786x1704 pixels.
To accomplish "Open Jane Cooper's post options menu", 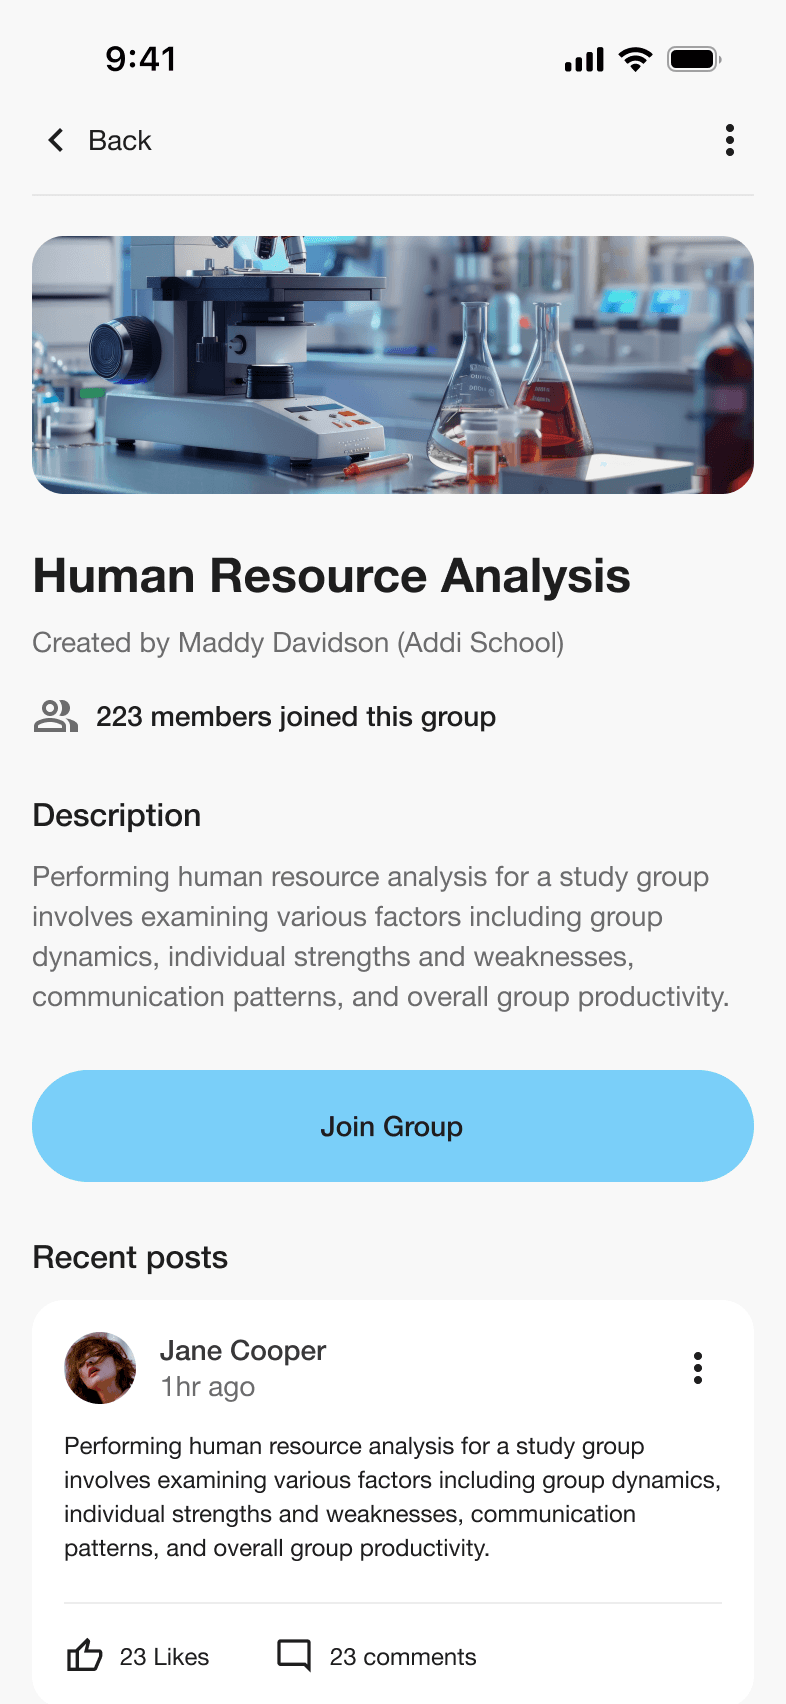I will point(698,1368).
